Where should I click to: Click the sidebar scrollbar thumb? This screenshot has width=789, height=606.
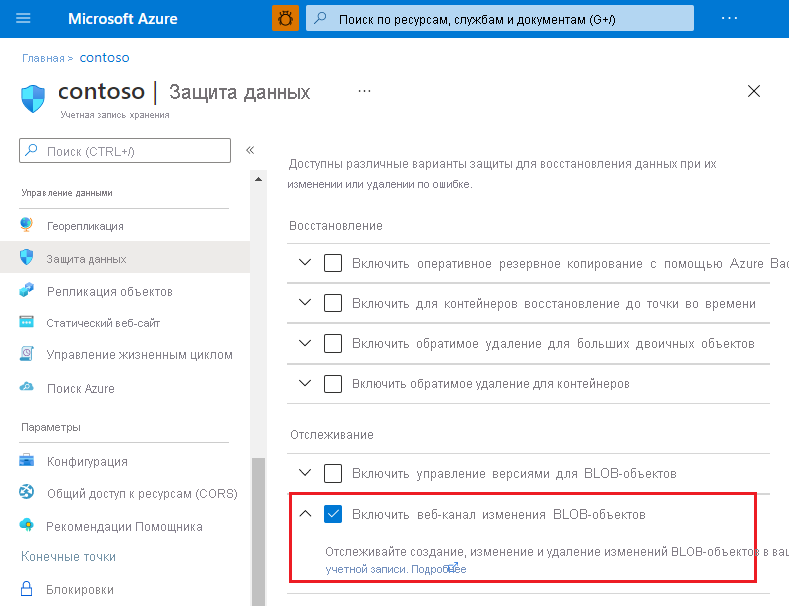point(258,532)
